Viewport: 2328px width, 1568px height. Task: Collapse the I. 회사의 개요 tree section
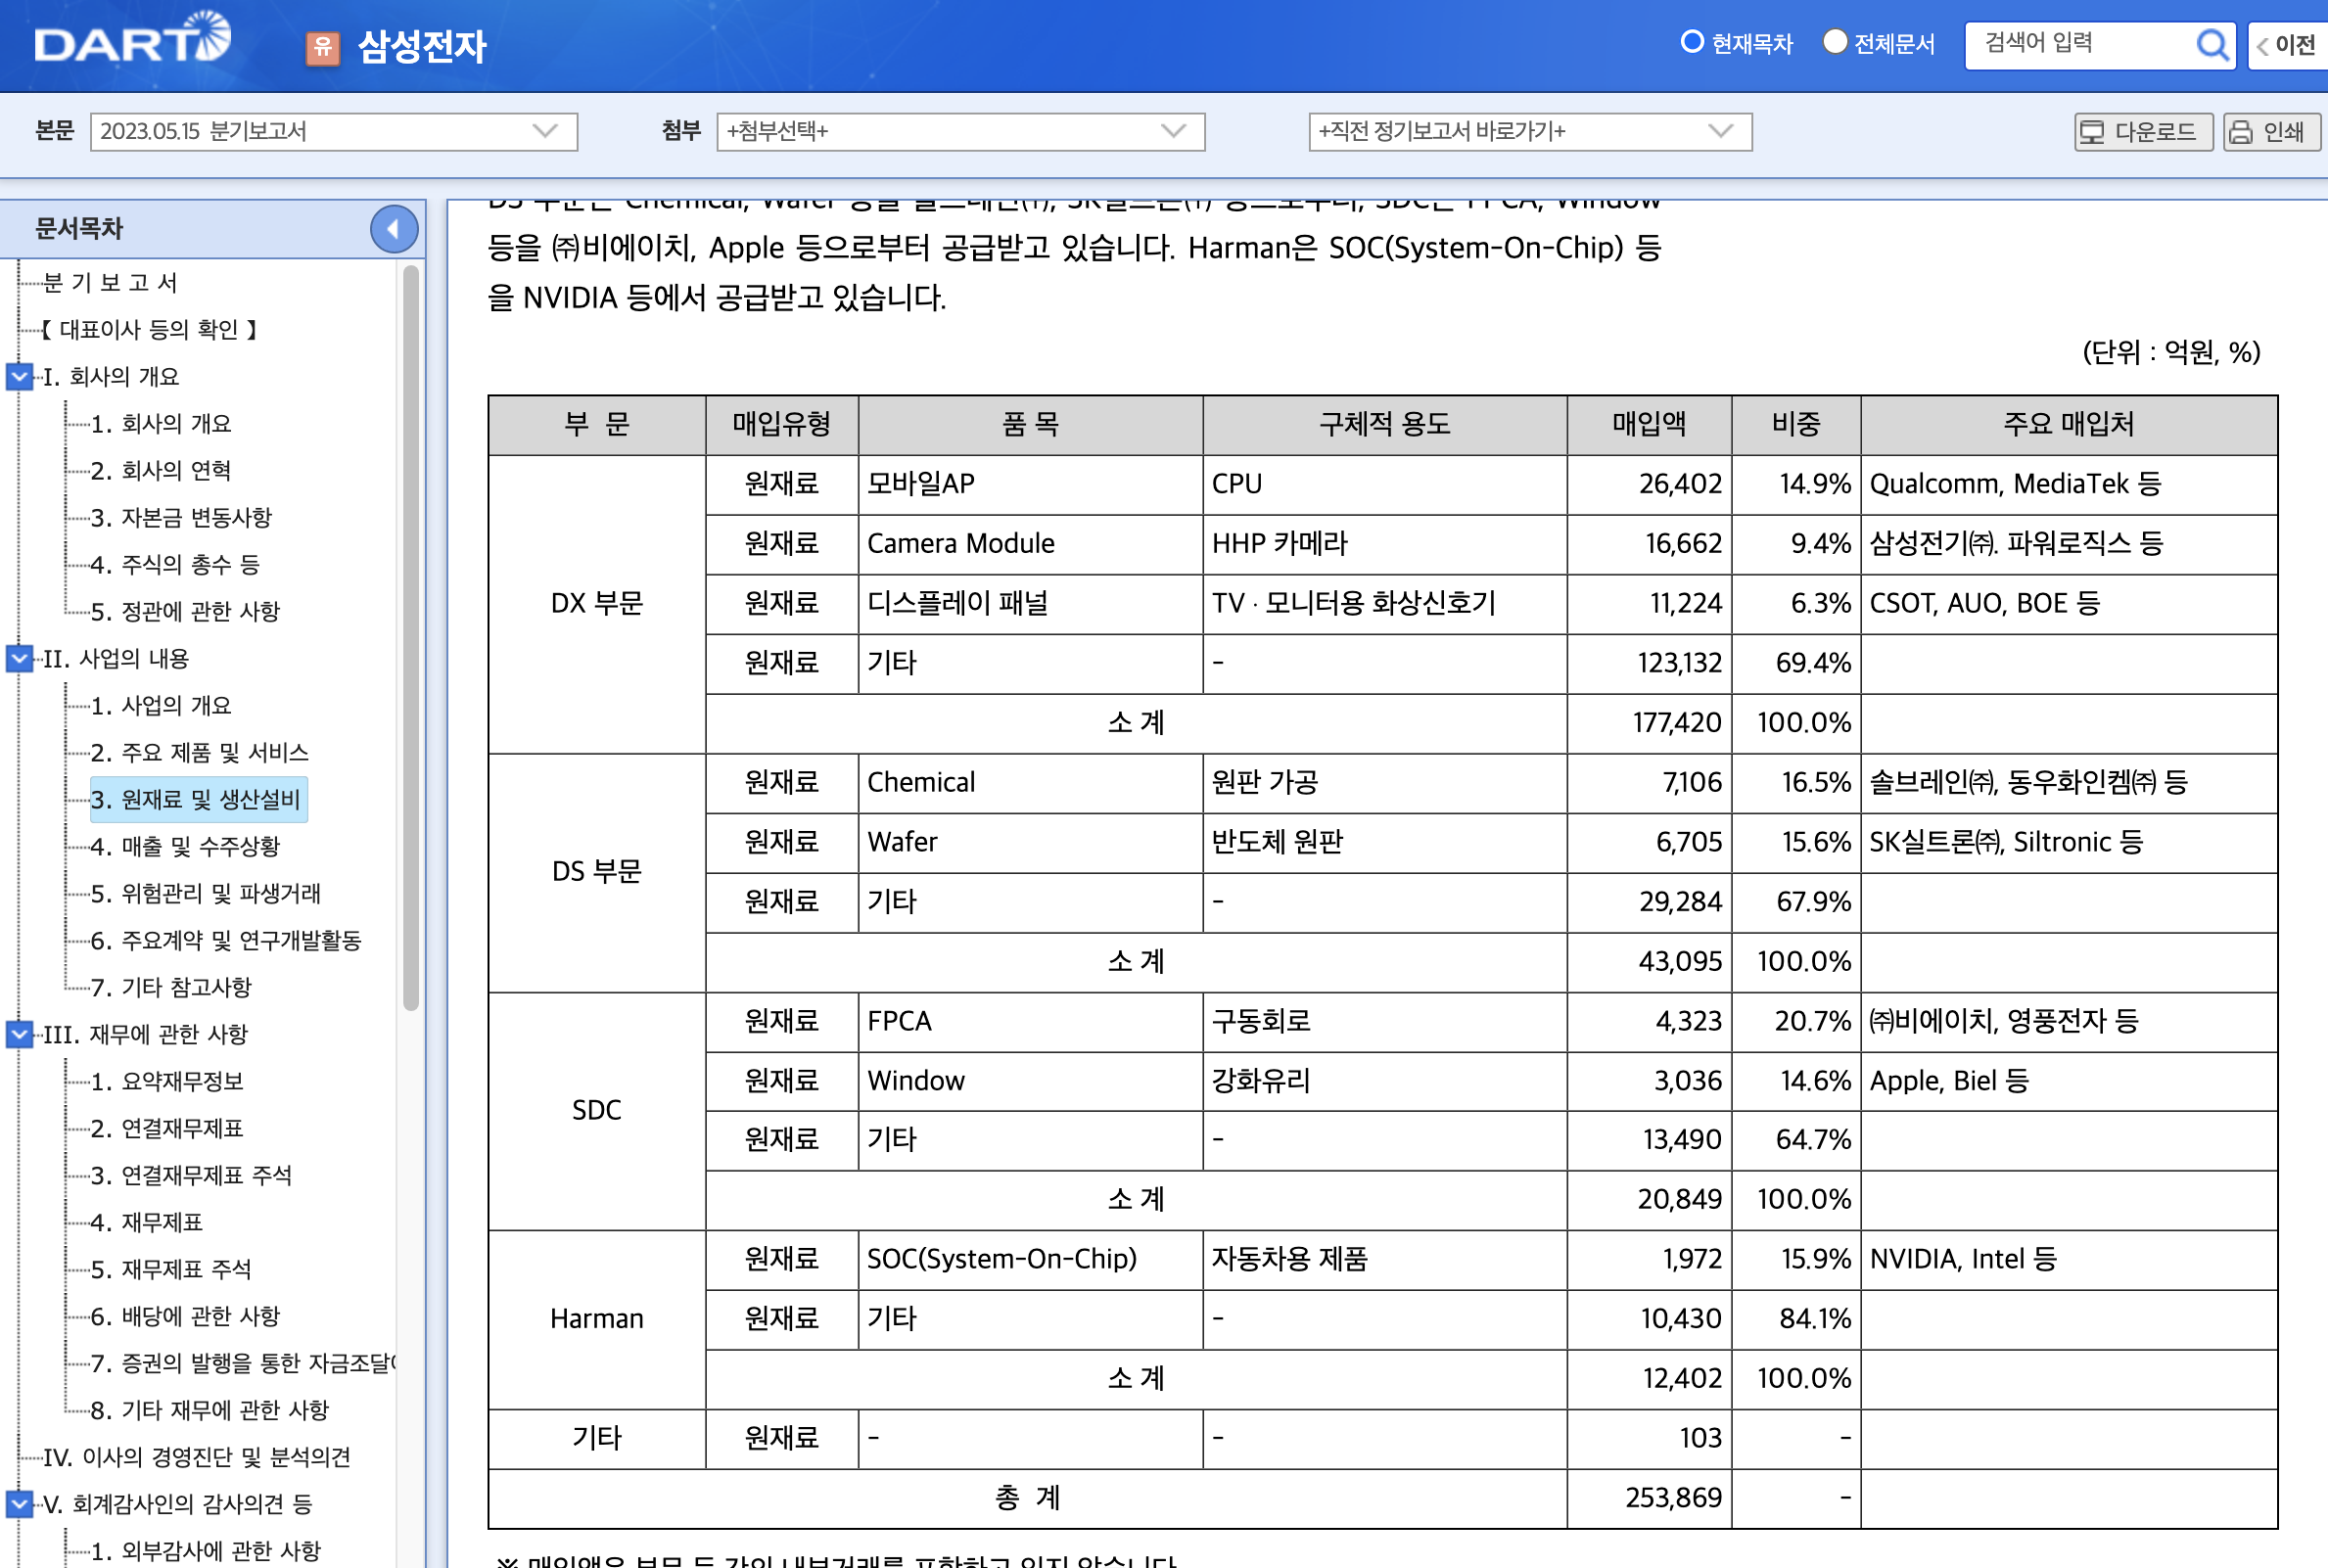coord(17,376)
